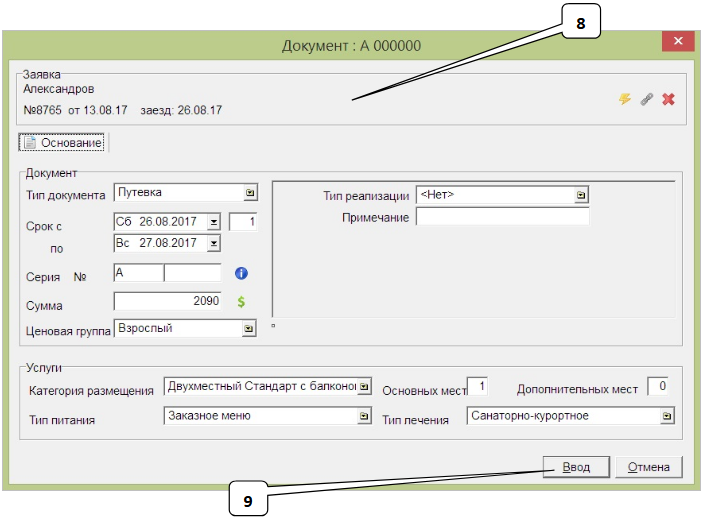Click the Сумма amount field

(172, 300)
